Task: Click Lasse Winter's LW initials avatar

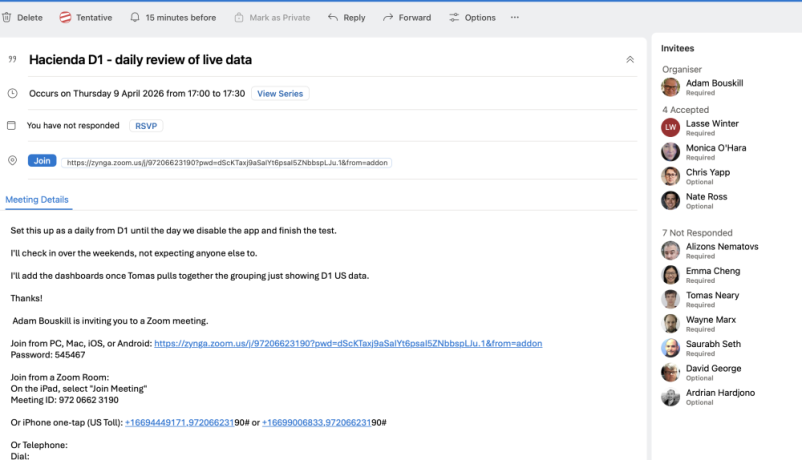Action: click(671, 127)
